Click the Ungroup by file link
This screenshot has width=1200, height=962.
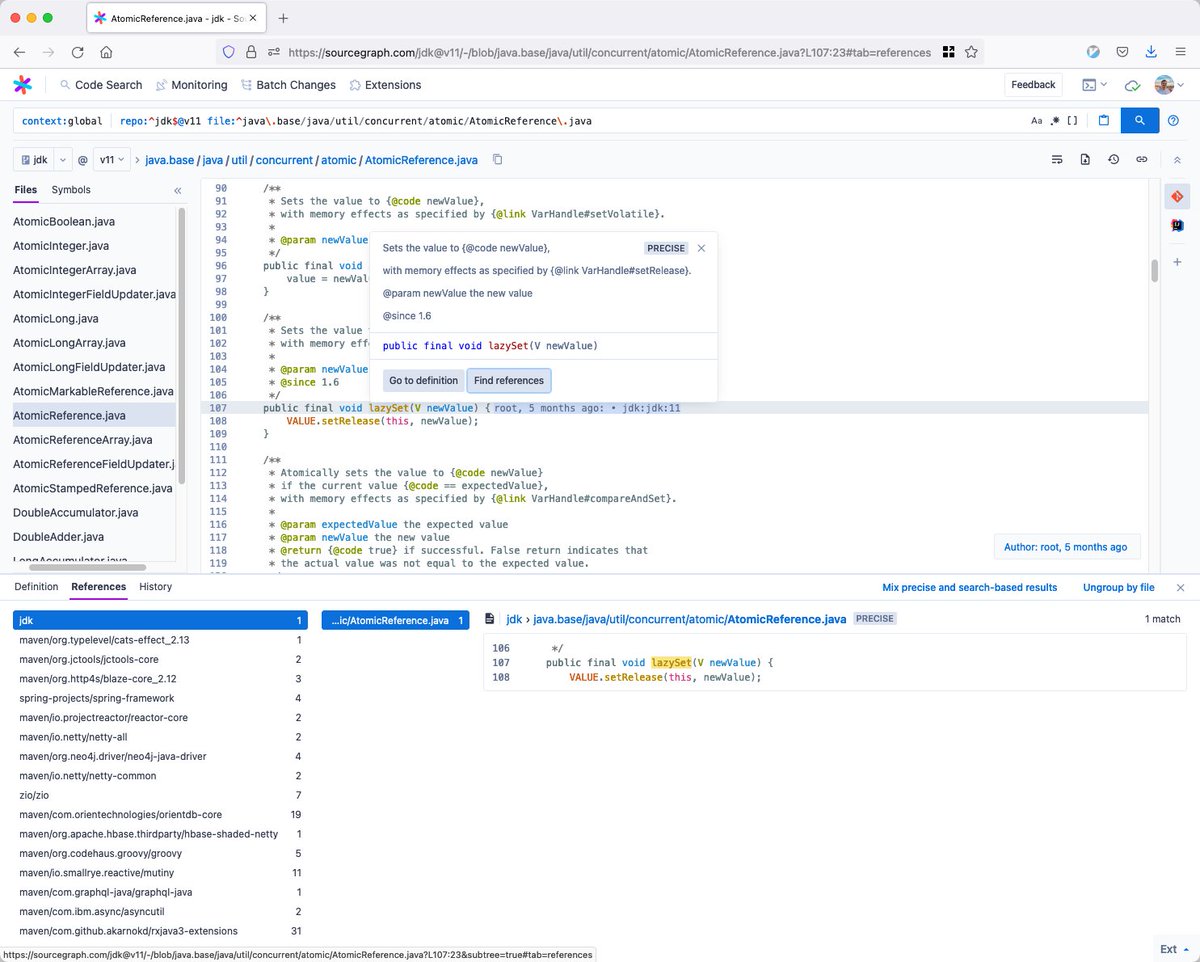tap(1117, 587)
